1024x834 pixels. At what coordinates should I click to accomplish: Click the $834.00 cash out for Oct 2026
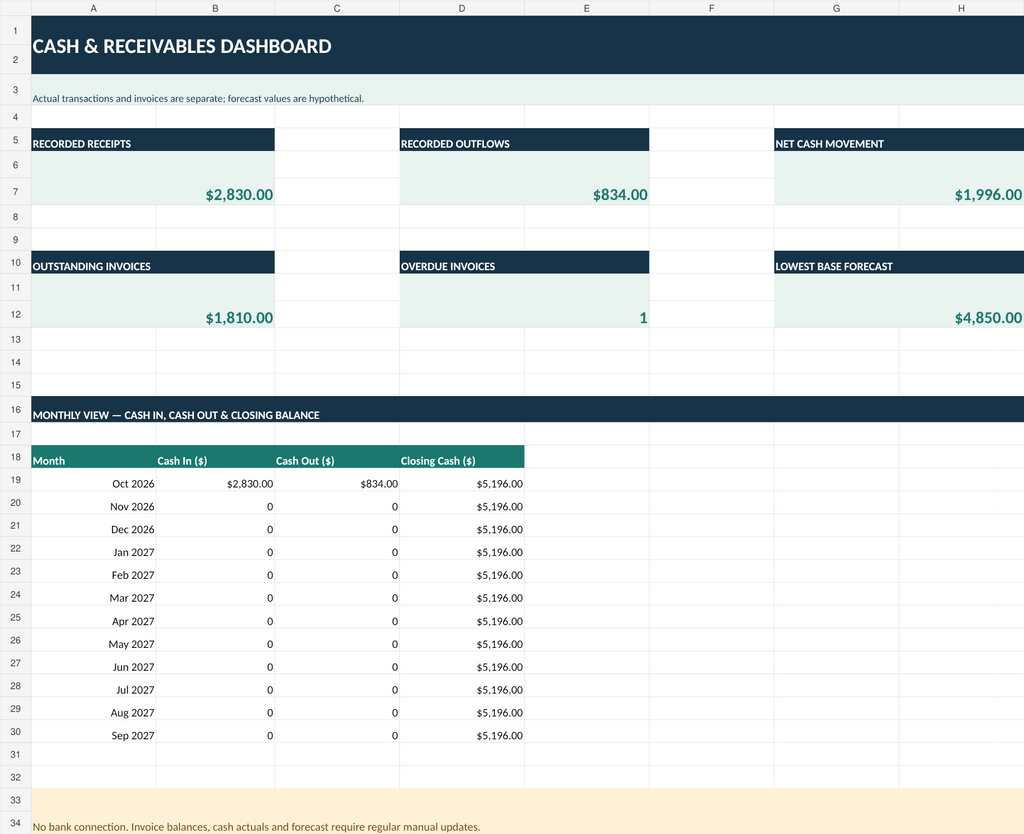tap(337, 480)
